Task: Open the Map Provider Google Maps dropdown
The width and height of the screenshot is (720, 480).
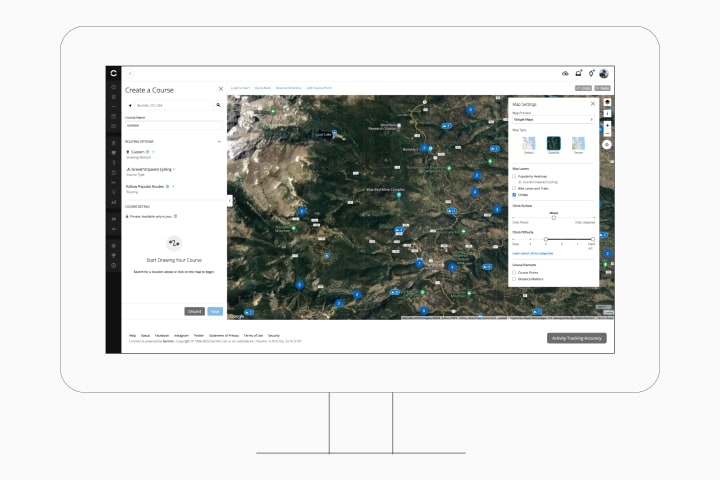Action: point(553,119)
